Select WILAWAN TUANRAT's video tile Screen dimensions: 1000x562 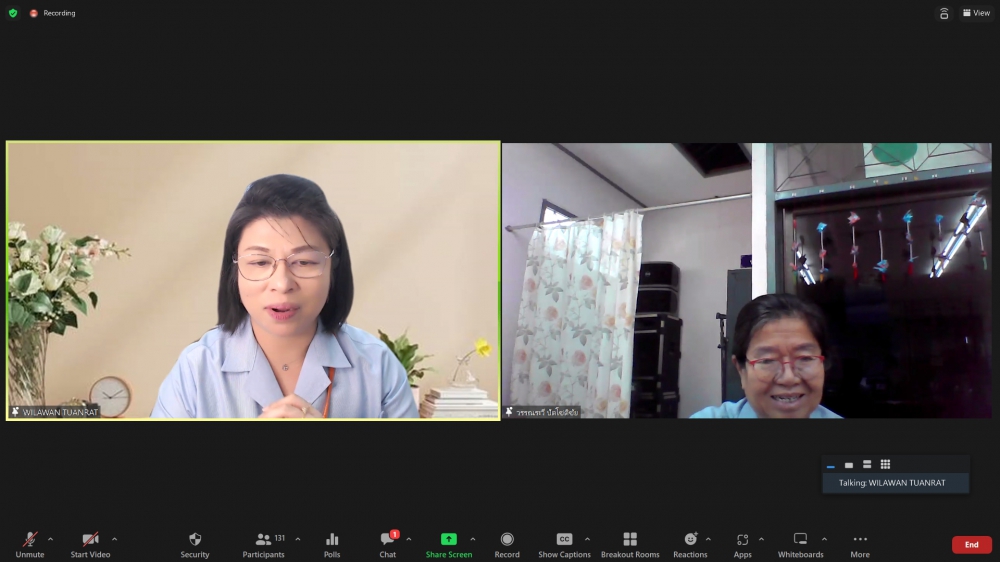(x=253, y=280)
